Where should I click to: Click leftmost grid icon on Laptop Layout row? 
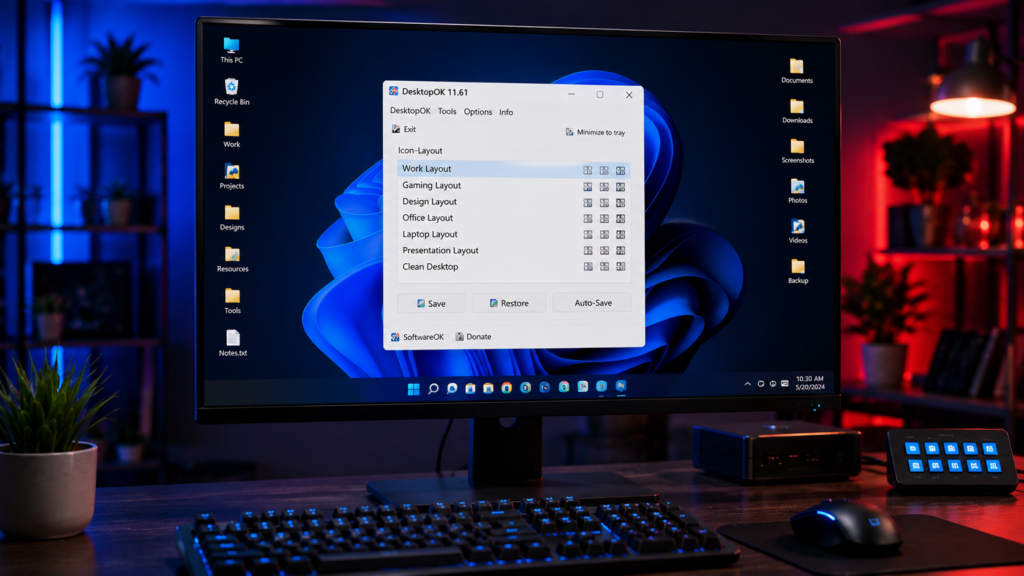[588, 234]
